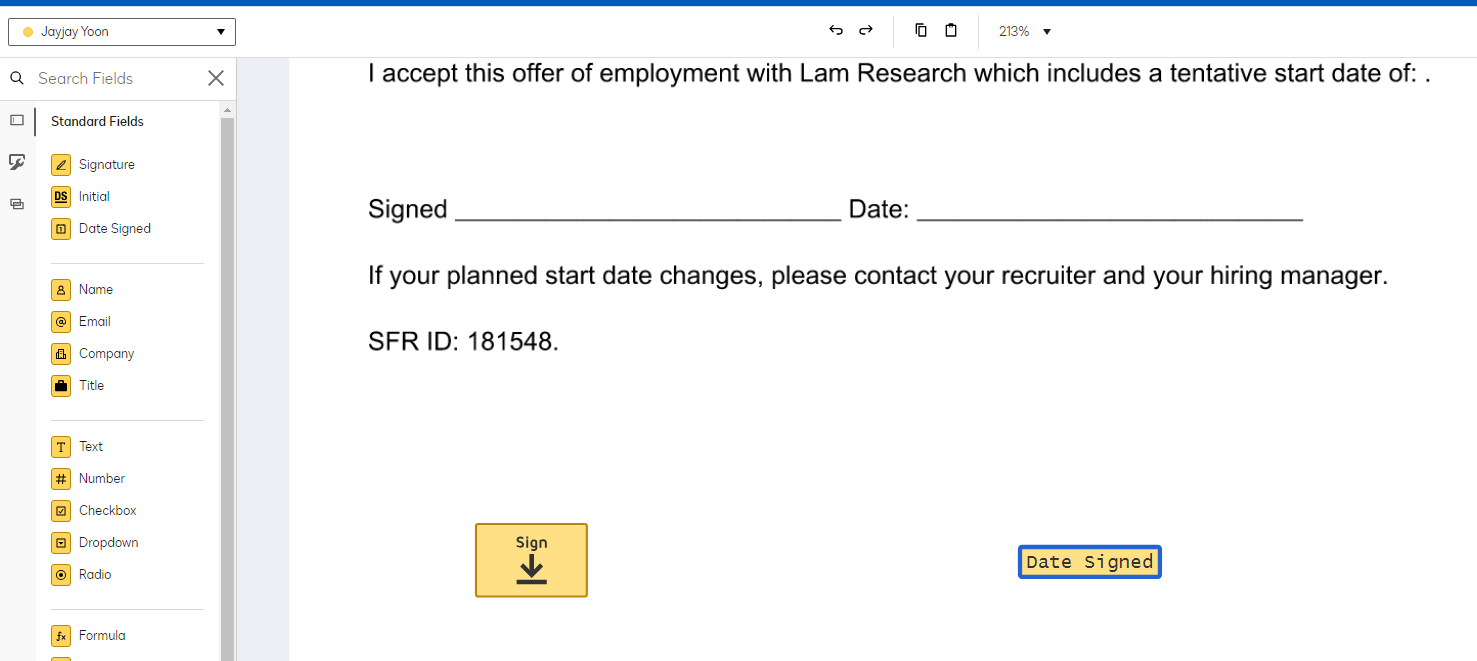1477x661 pixels.
Task: Choose the Dropdown field type
Action: (x=95, y=543)
